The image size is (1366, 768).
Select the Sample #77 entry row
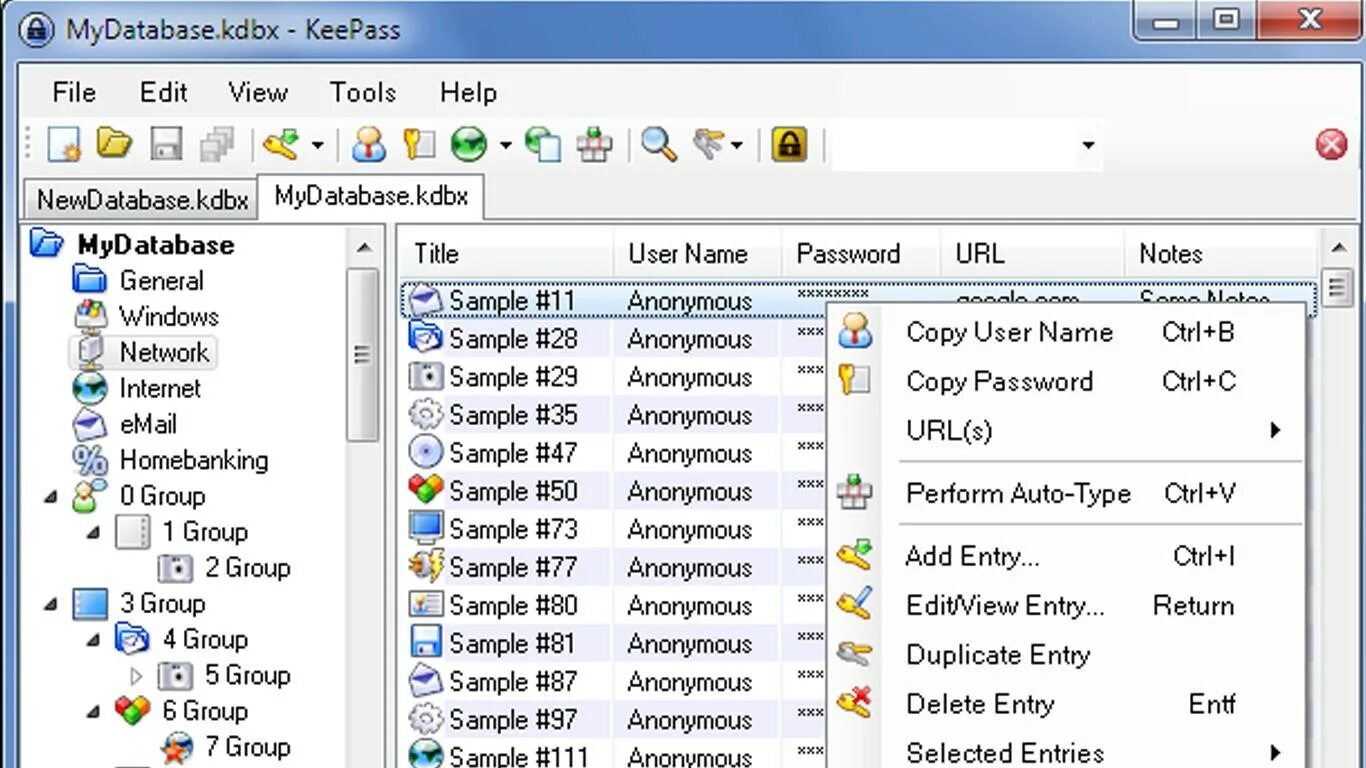click(x=614, y=567)
